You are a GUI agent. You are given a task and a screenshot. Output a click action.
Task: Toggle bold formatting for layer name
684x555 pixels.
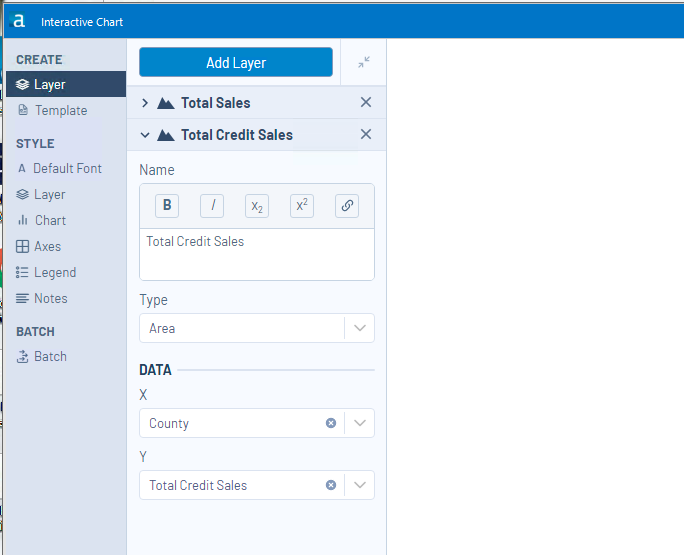[167, 206]
